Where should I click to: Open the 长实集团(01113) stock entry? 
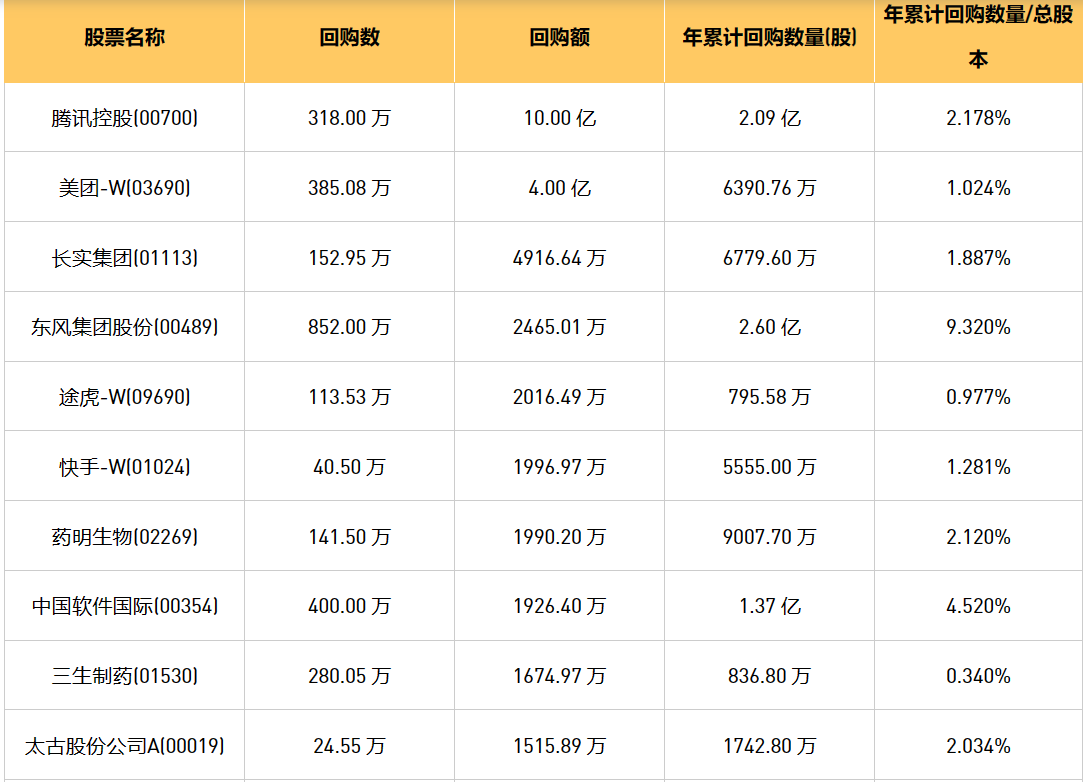pyautogui.click(x=125, y=258)
